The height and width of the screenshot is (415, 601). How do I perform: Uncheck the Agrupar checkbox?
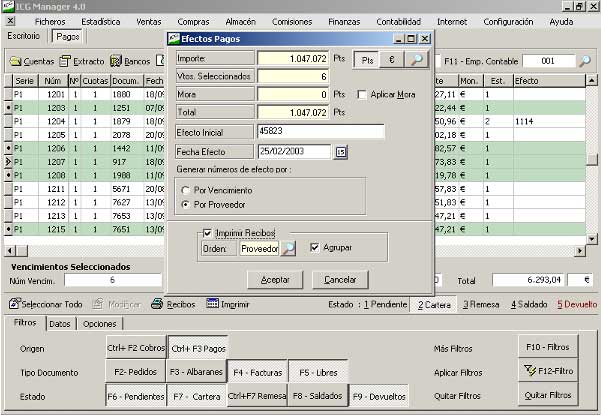[315, 248]
